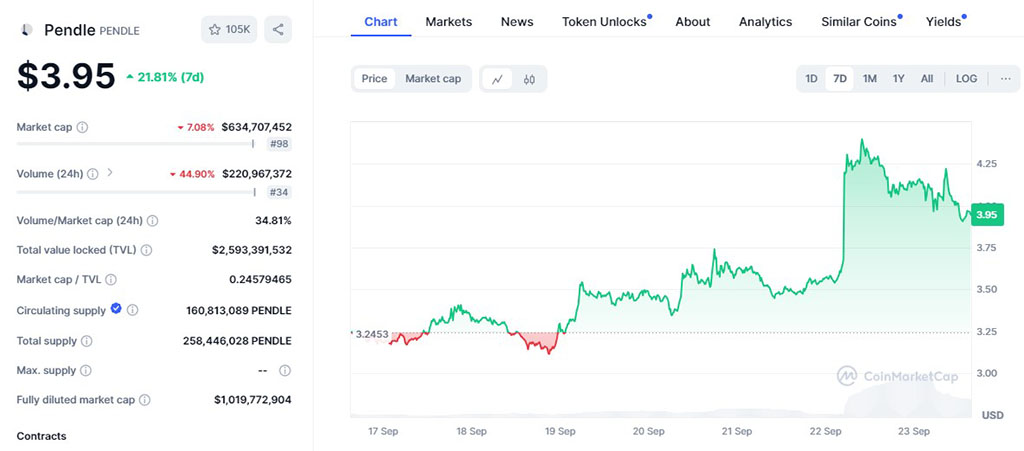Click the Pendle coin logo icon
The width and height of the screenshot is (1024, 451).
click(27, 29)
